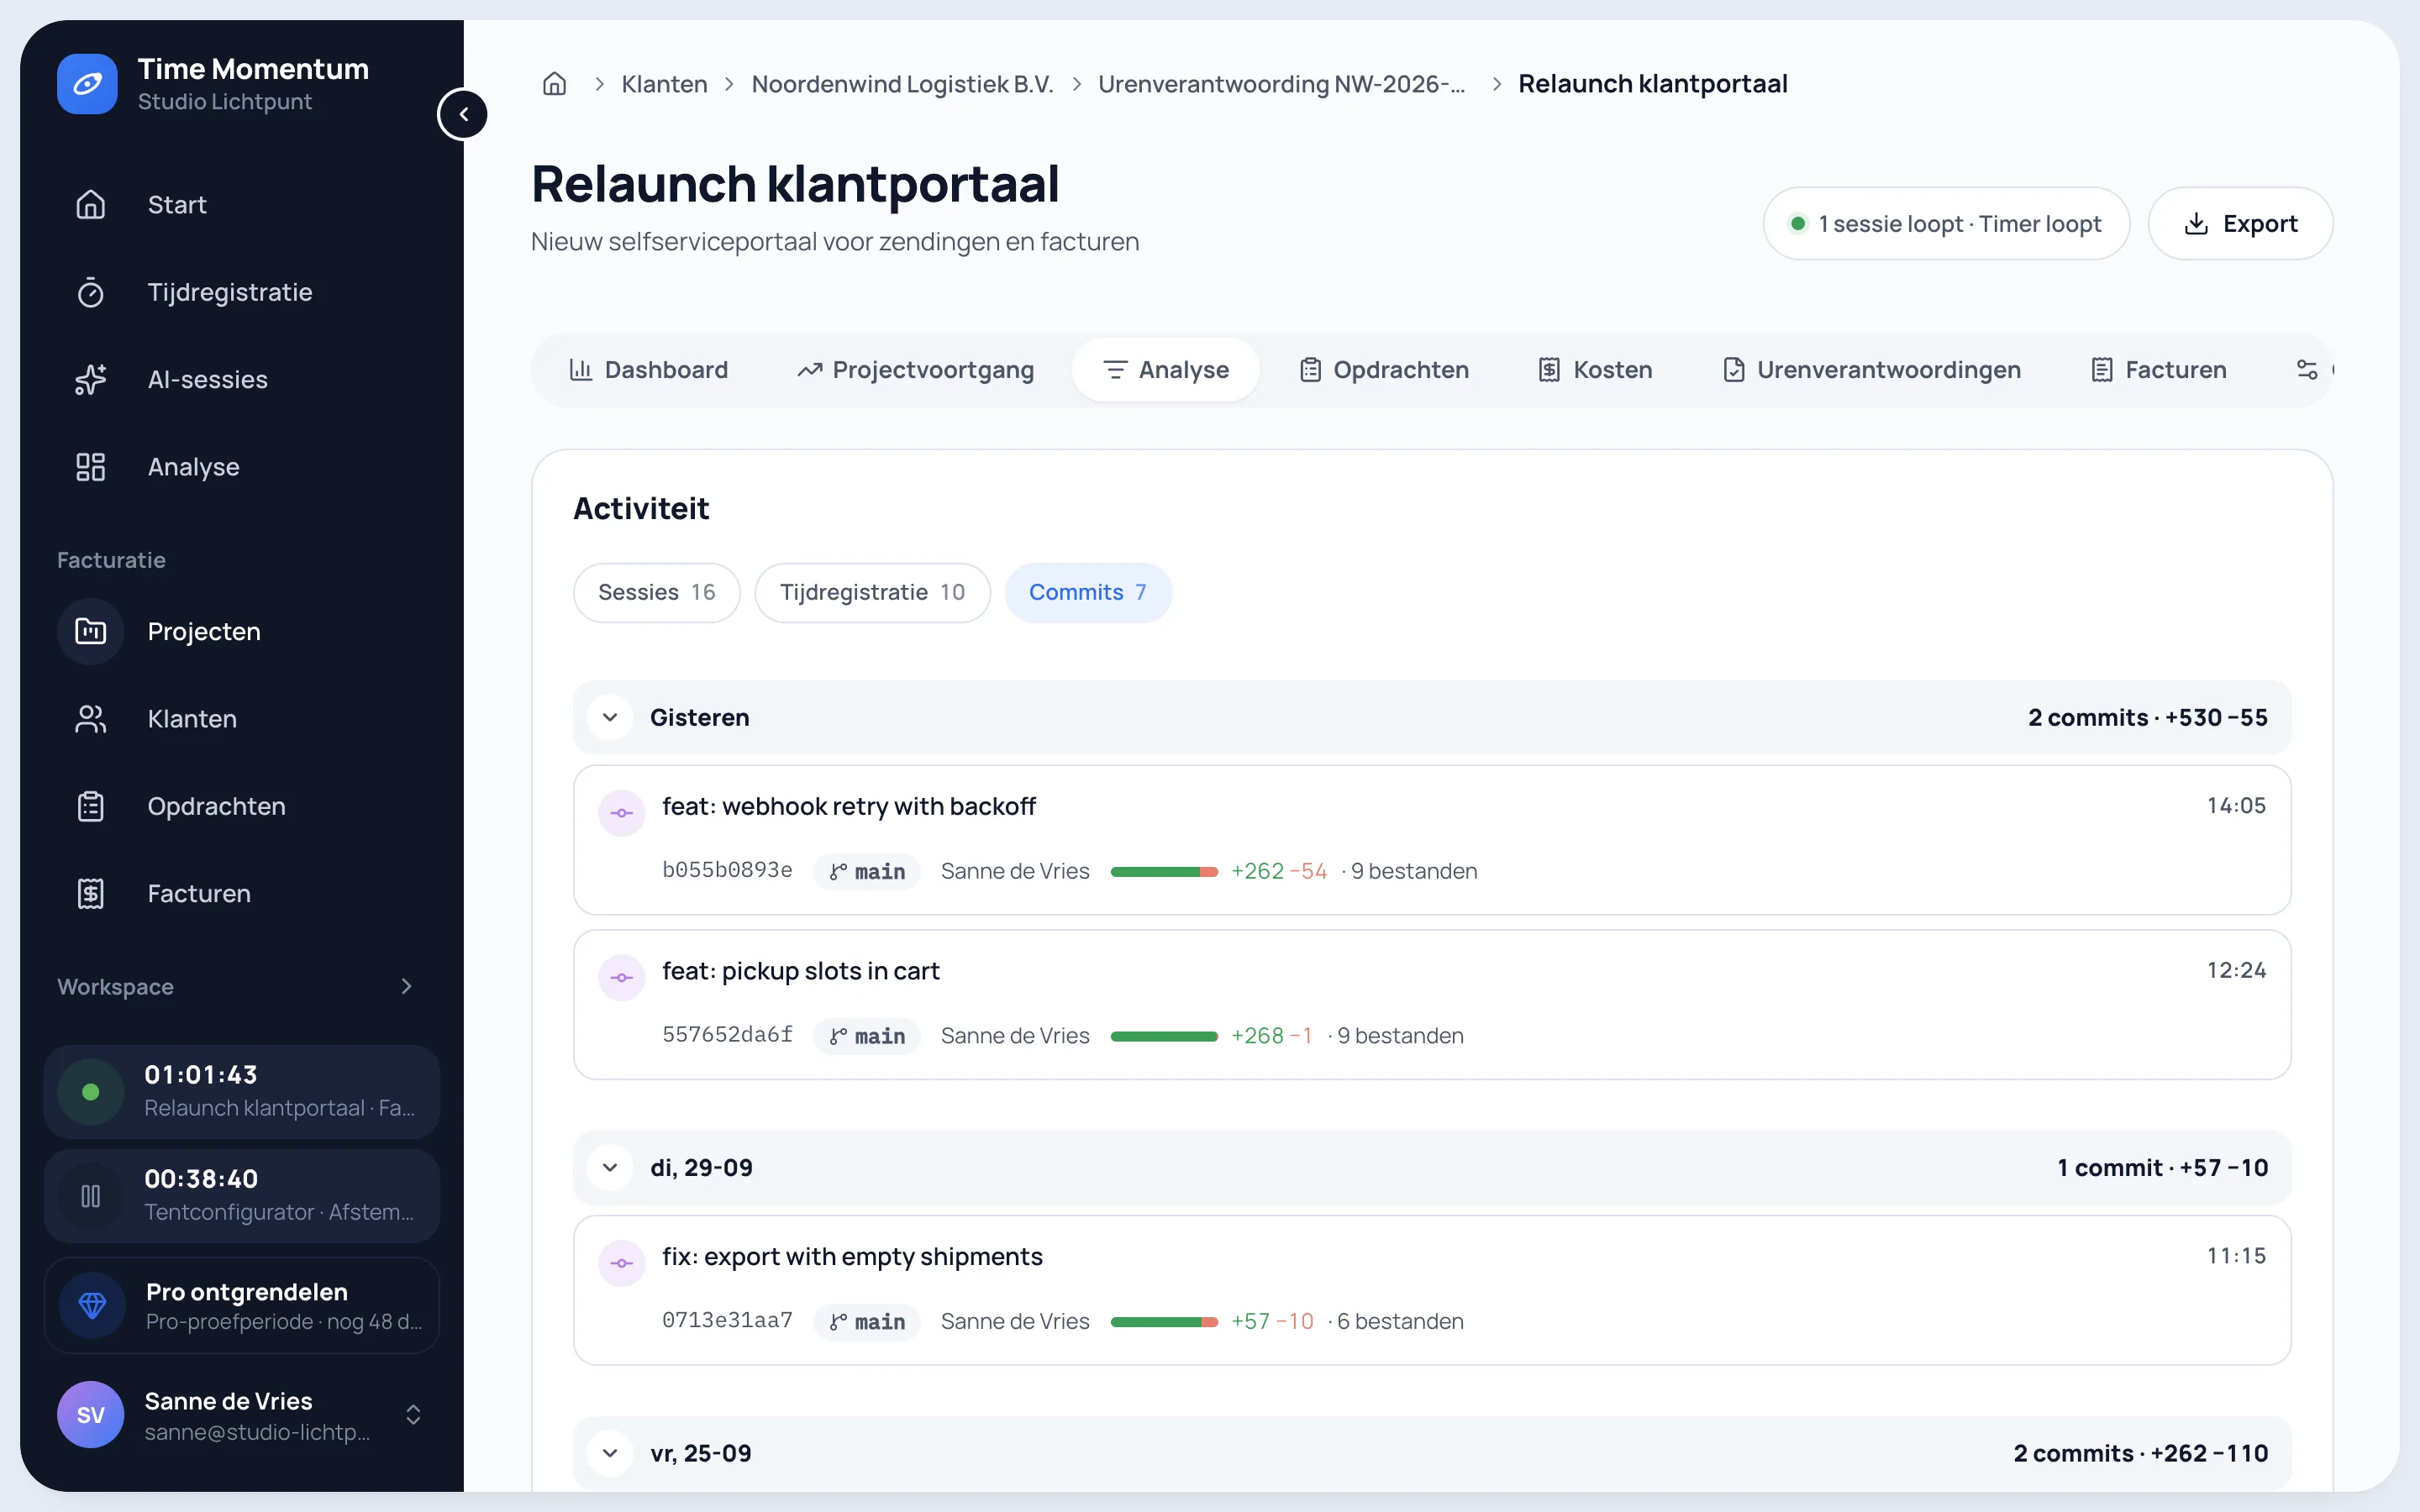Filter activity by Commits 7
The image size is (2420, 1512).
pyautogui.click(x=1088, y=593)
